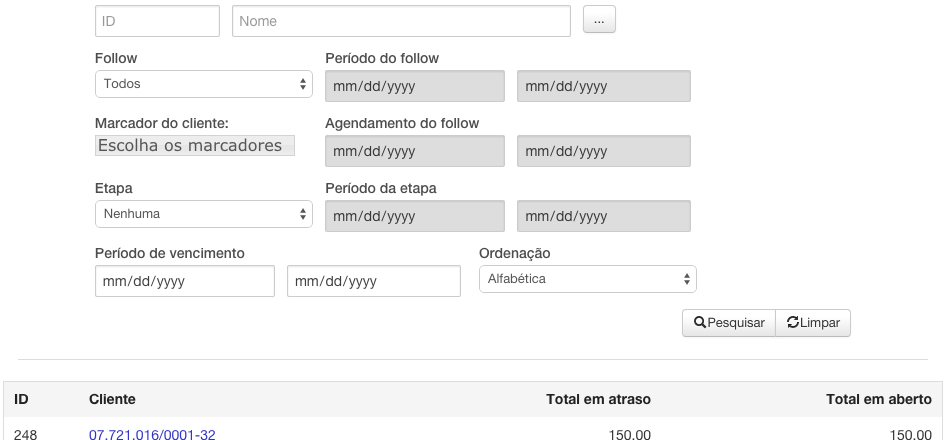Click the Pesquisar search button
The width and height of the screenshot is (951, 440).
pyautogui.click(x=729, y=323)
